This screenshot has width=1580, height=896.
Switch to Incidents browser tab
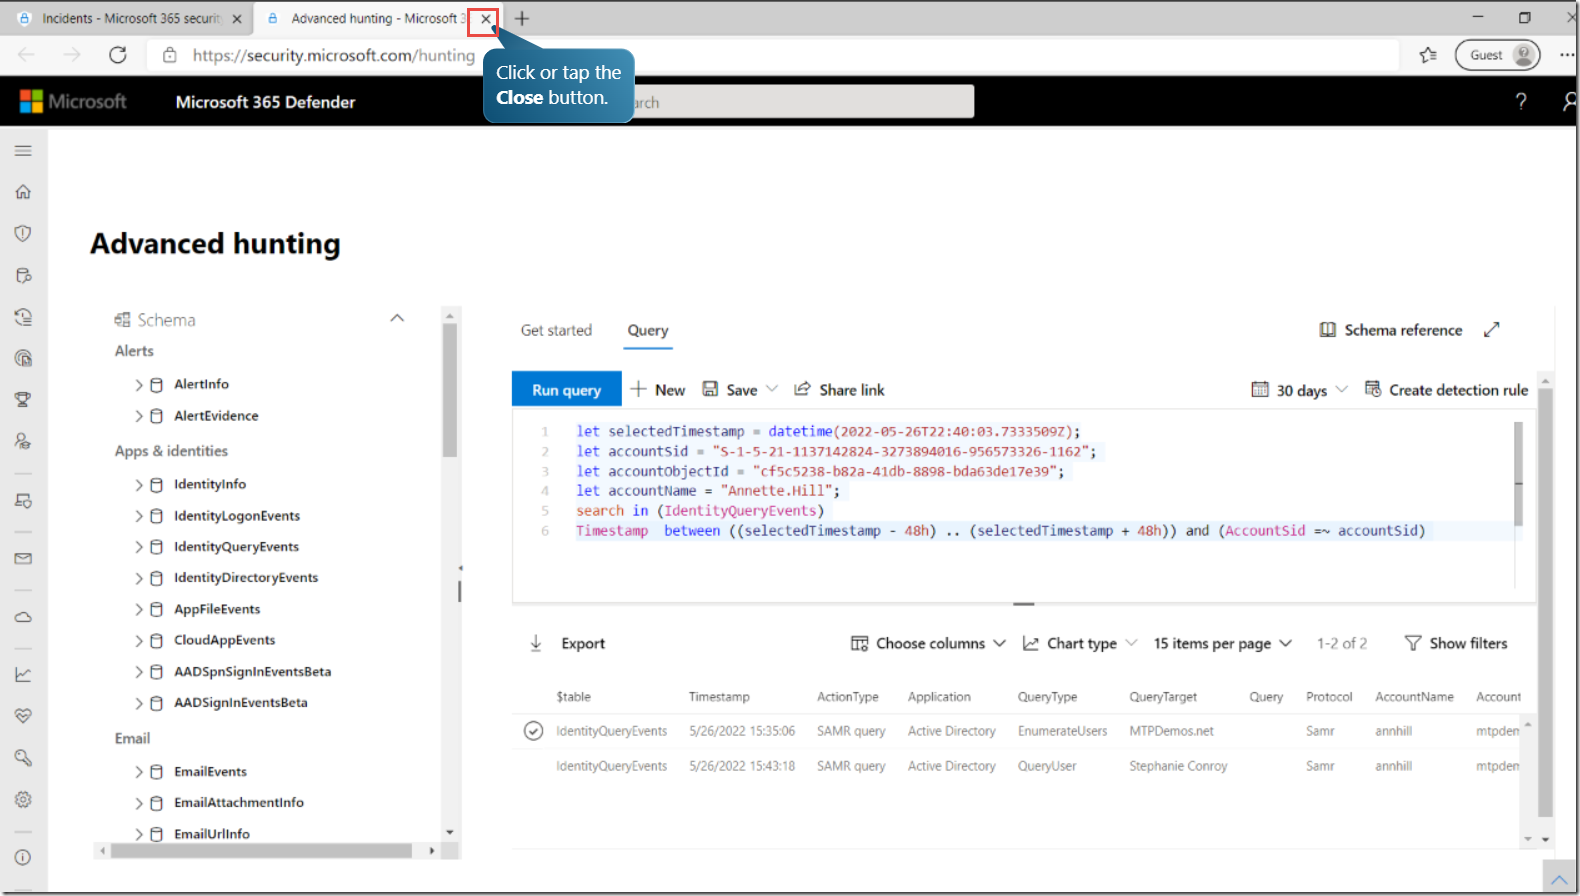[x=130, y=18]
